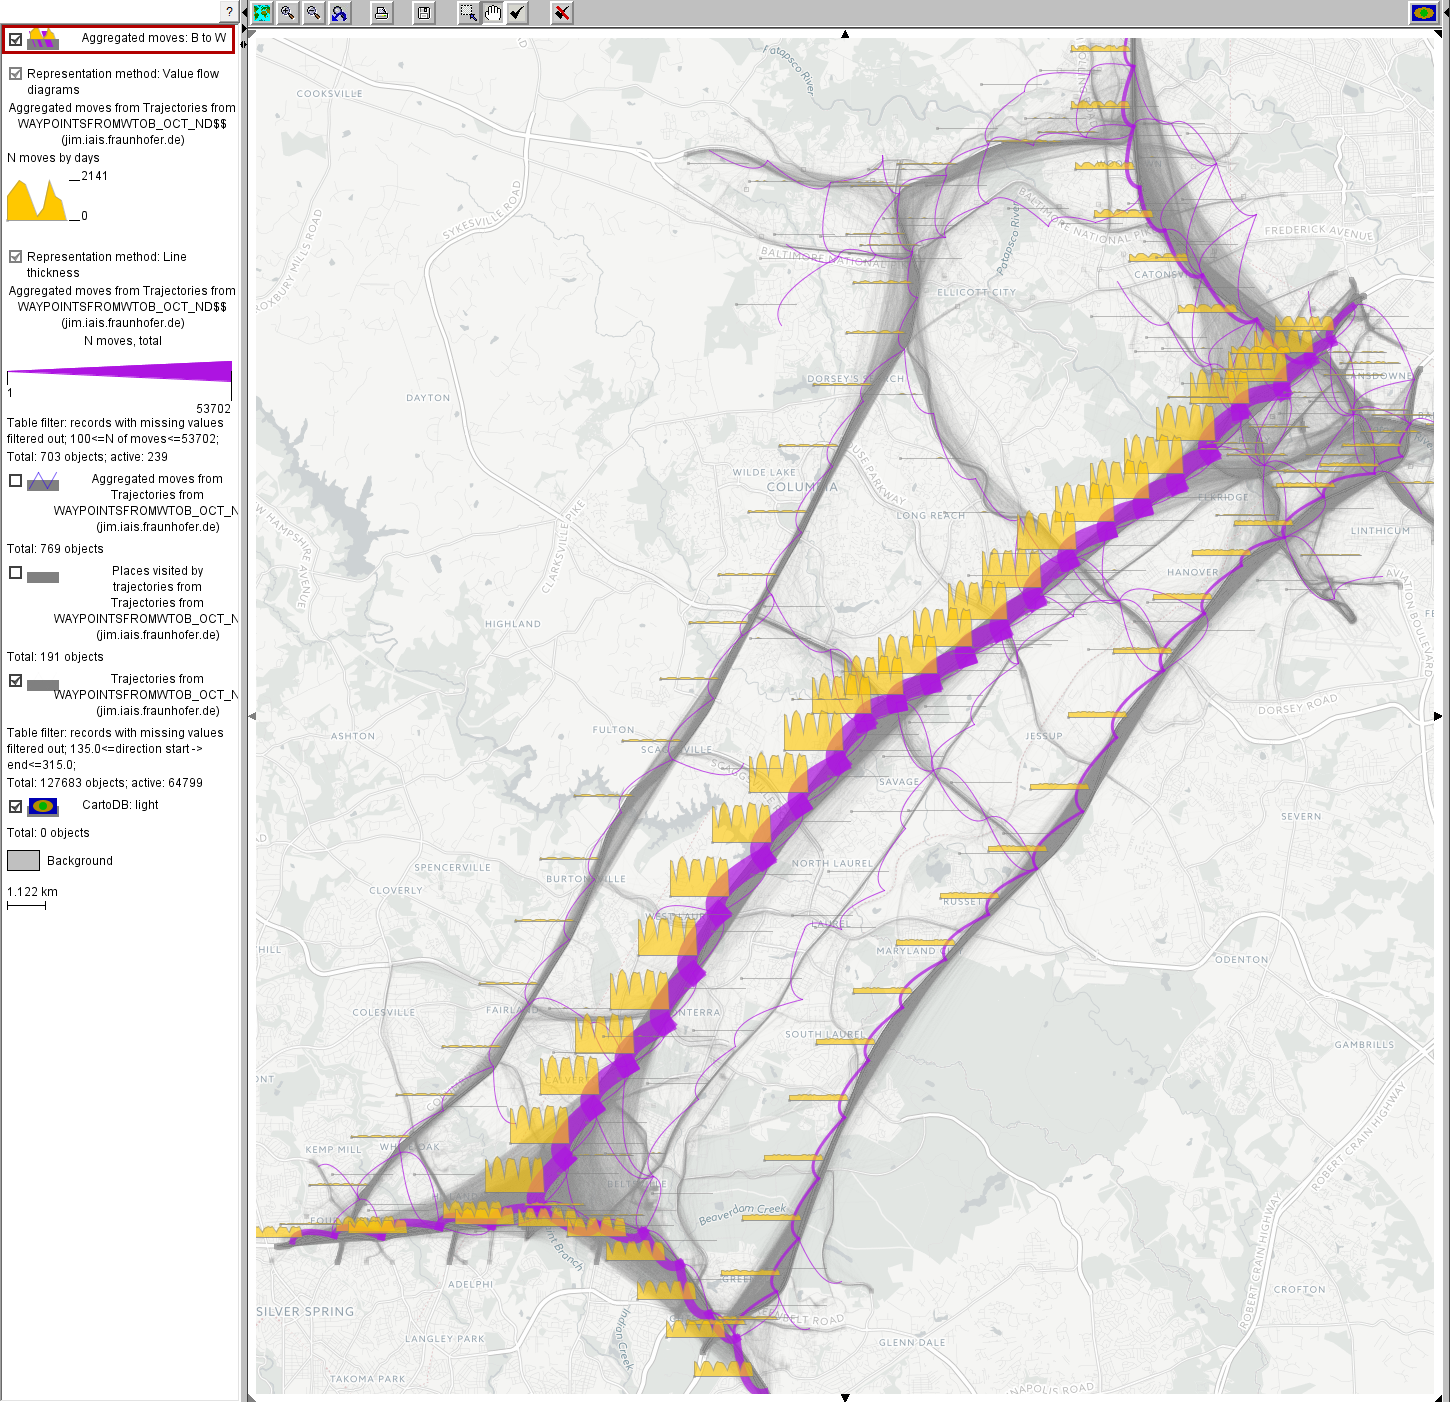Click the full map extent globe icon
The height and width of the screenshot is (1402, 1451).
click(x=262, y=13)
